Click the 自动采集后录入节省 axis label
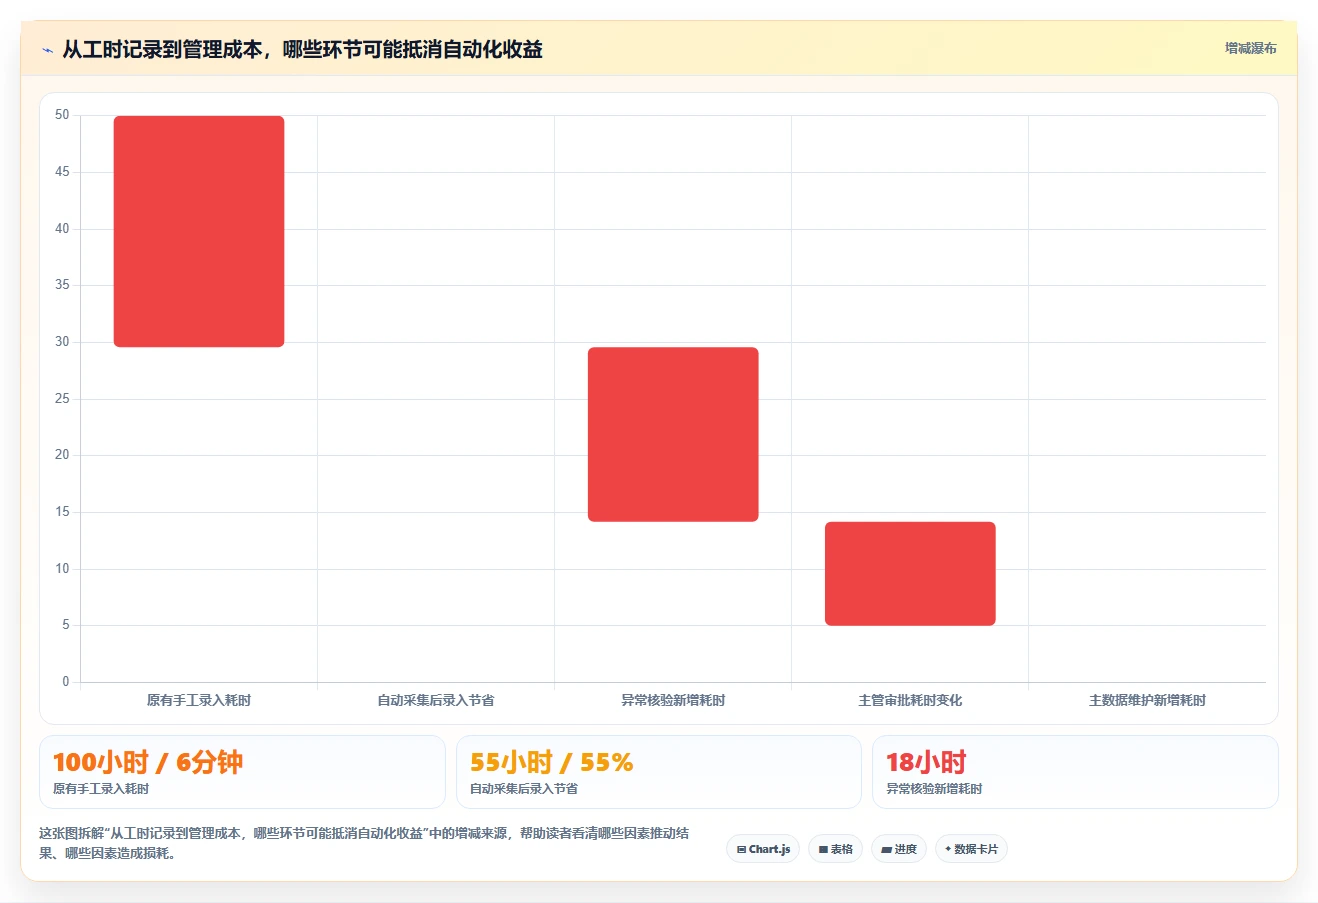The height and width of the screenshot is (903, 1318). (x=436, y=700)
